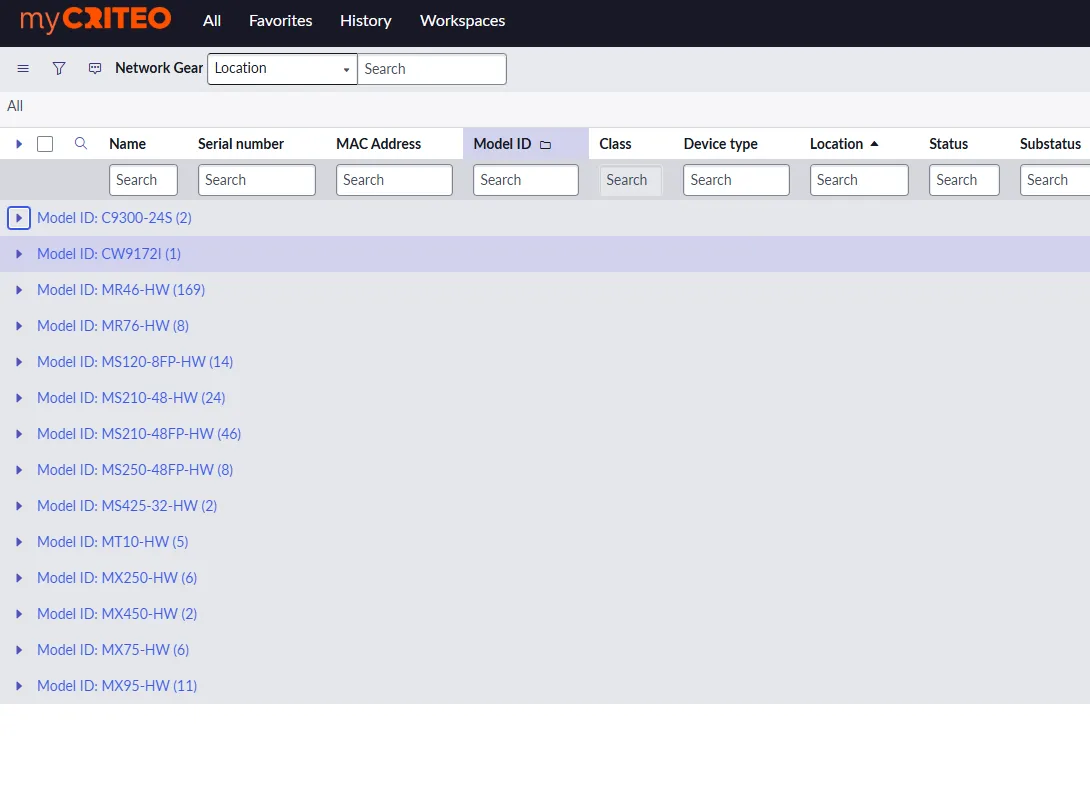Expand the MX250-HW group arrow

click(x=19, y=578)
